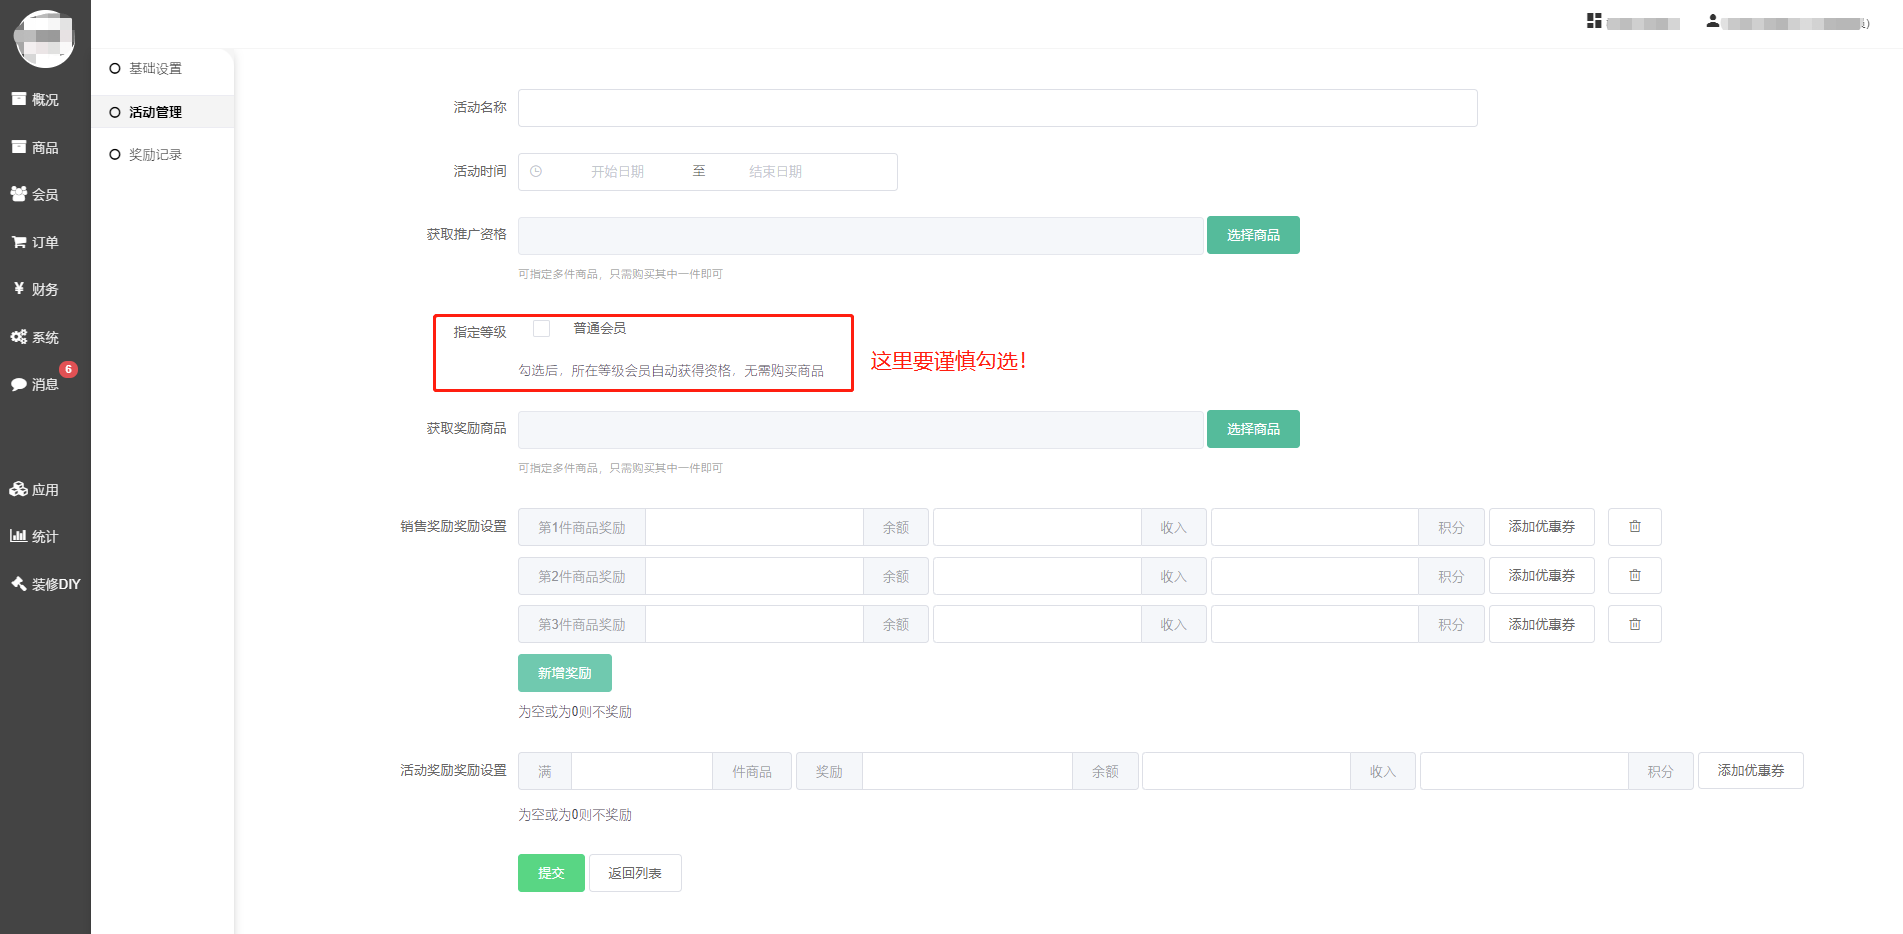1903x934 pixels.
Task: Open 财务 finance section
Action: coord(35,290)
